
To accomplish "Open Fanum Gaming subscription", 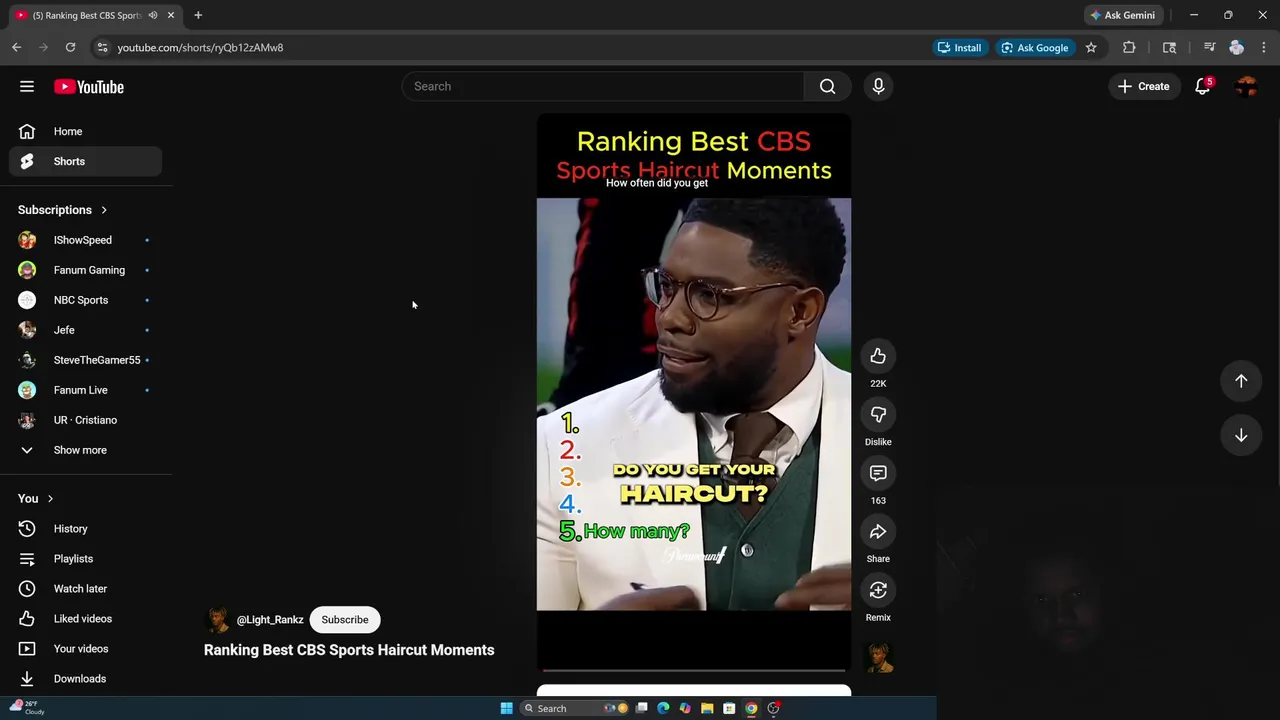I will (86, 270).
